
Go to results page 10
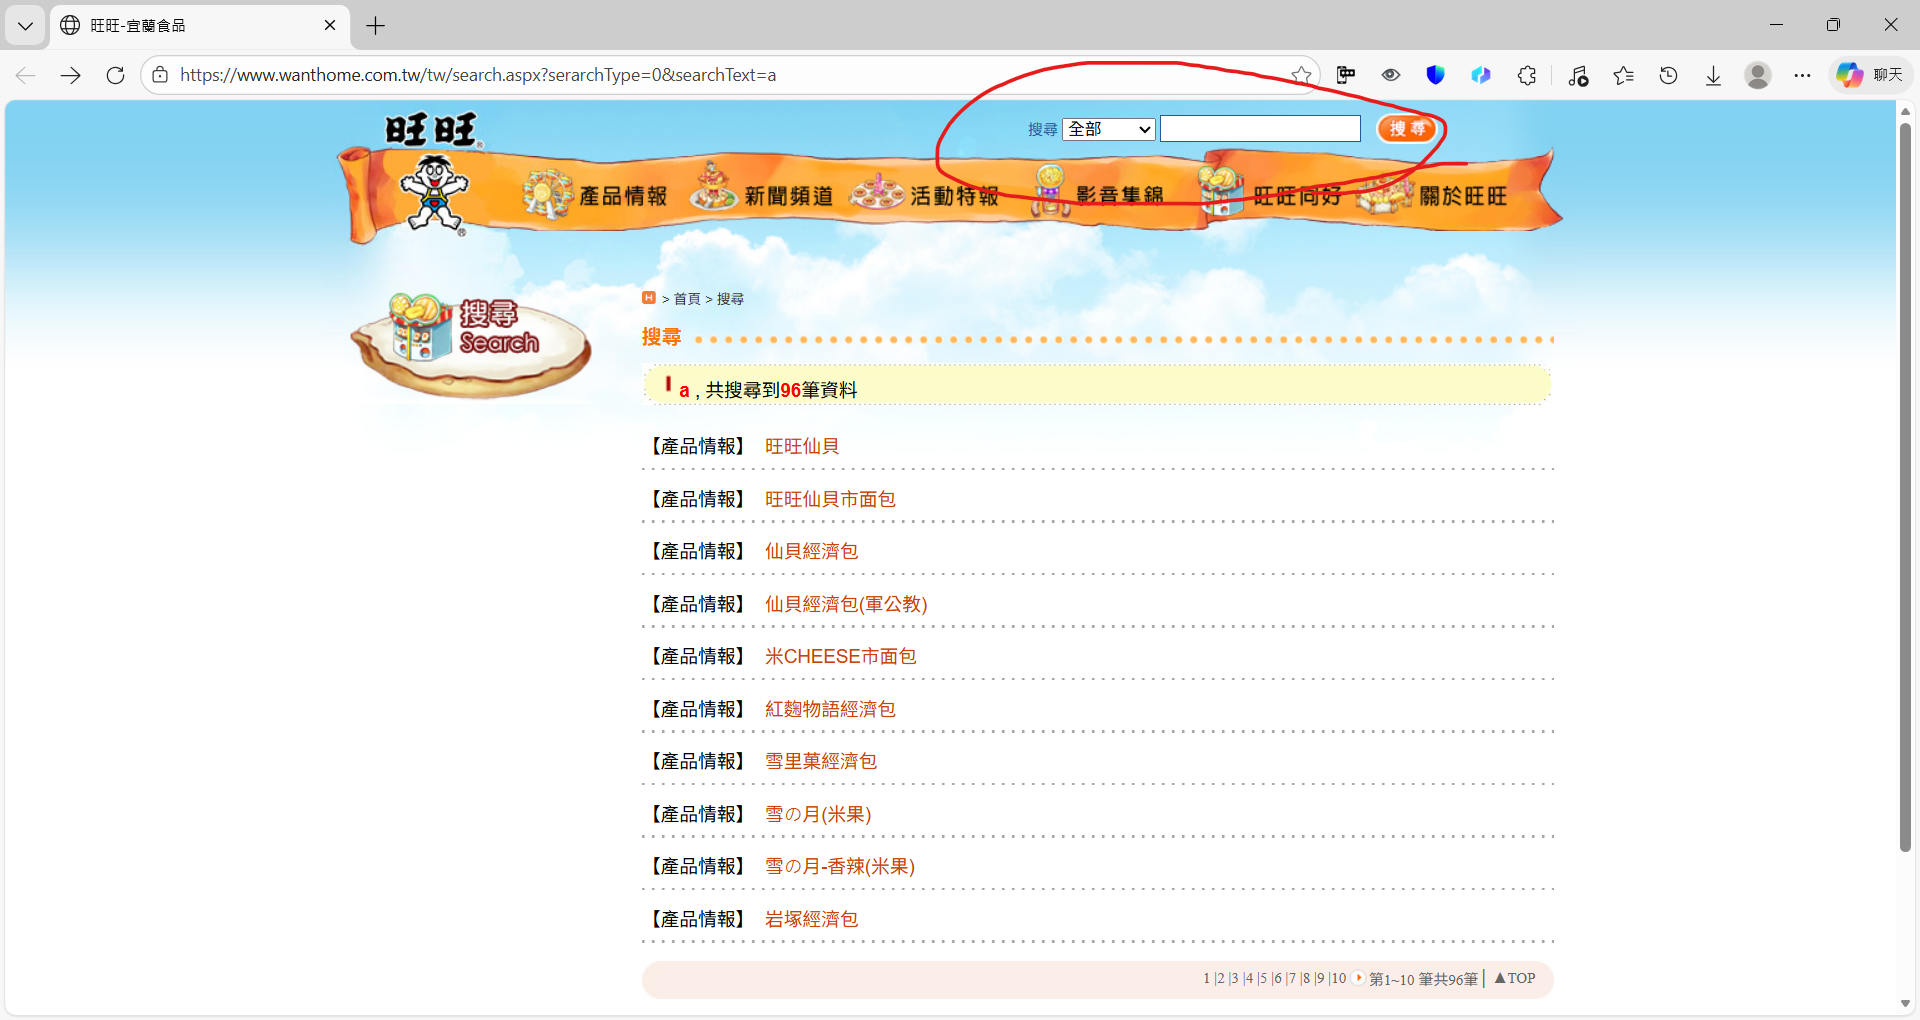pos(1339,978)
